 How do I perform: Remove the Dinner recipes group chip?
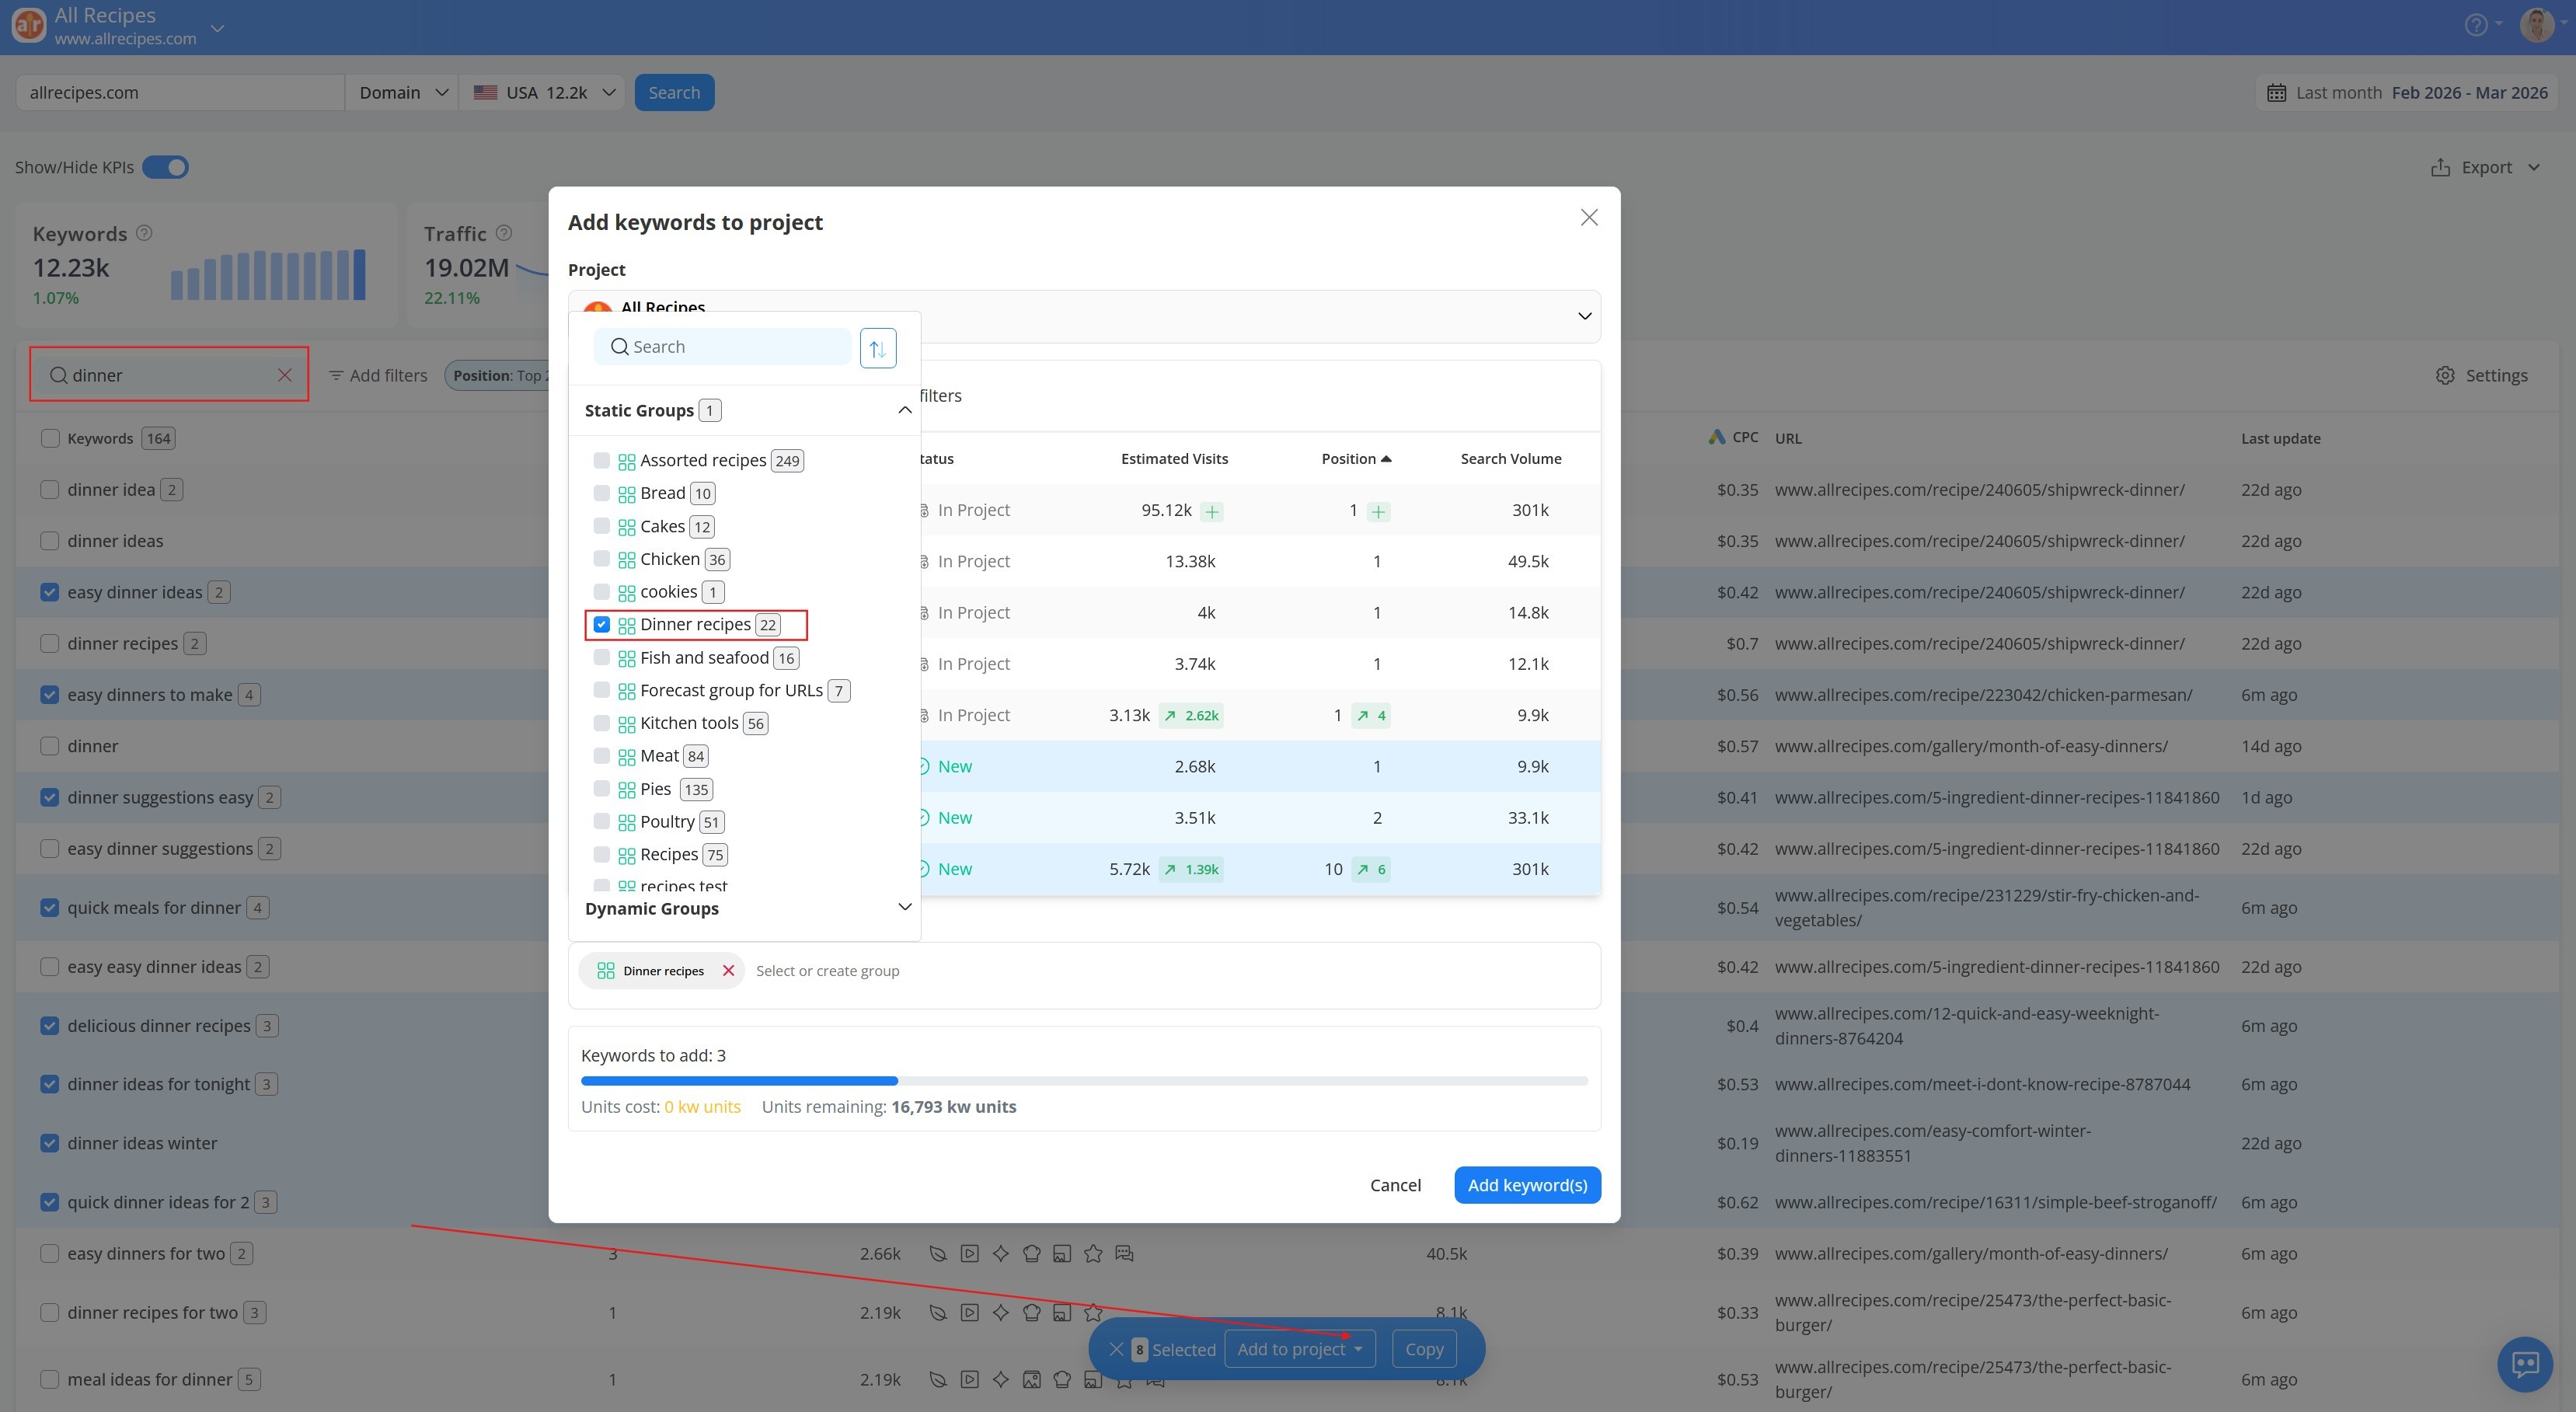728,971
